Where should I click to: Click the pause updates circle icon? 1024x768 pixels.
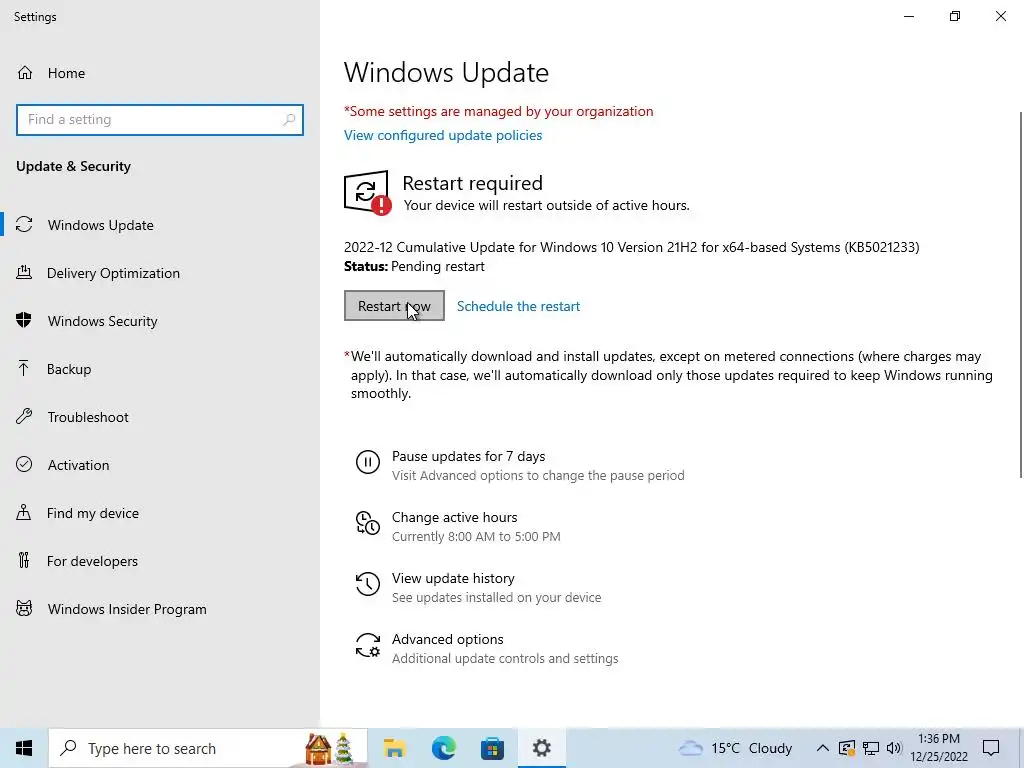368,462
